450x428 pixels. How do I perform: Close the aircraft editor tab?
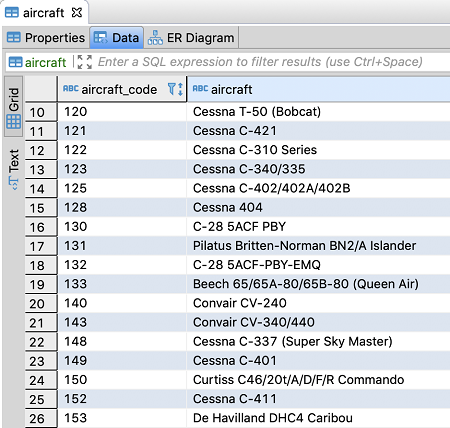pos(77,13)
